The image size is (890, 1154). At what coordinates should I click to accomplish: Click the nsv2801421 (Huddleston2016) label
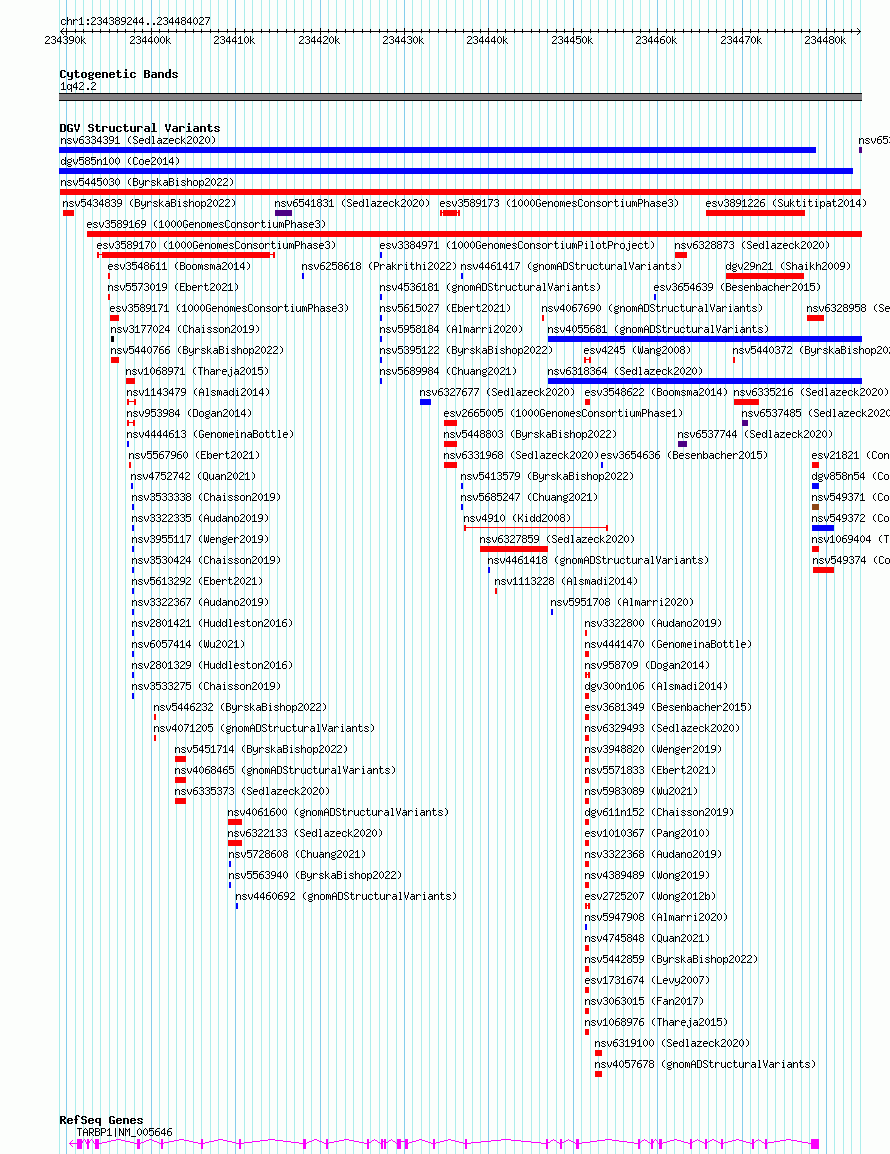pos(213,623)
